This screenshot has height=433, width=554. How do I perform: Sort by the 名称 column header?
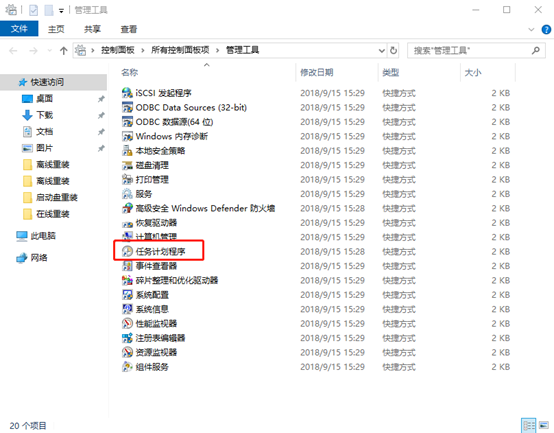point(129,72)
